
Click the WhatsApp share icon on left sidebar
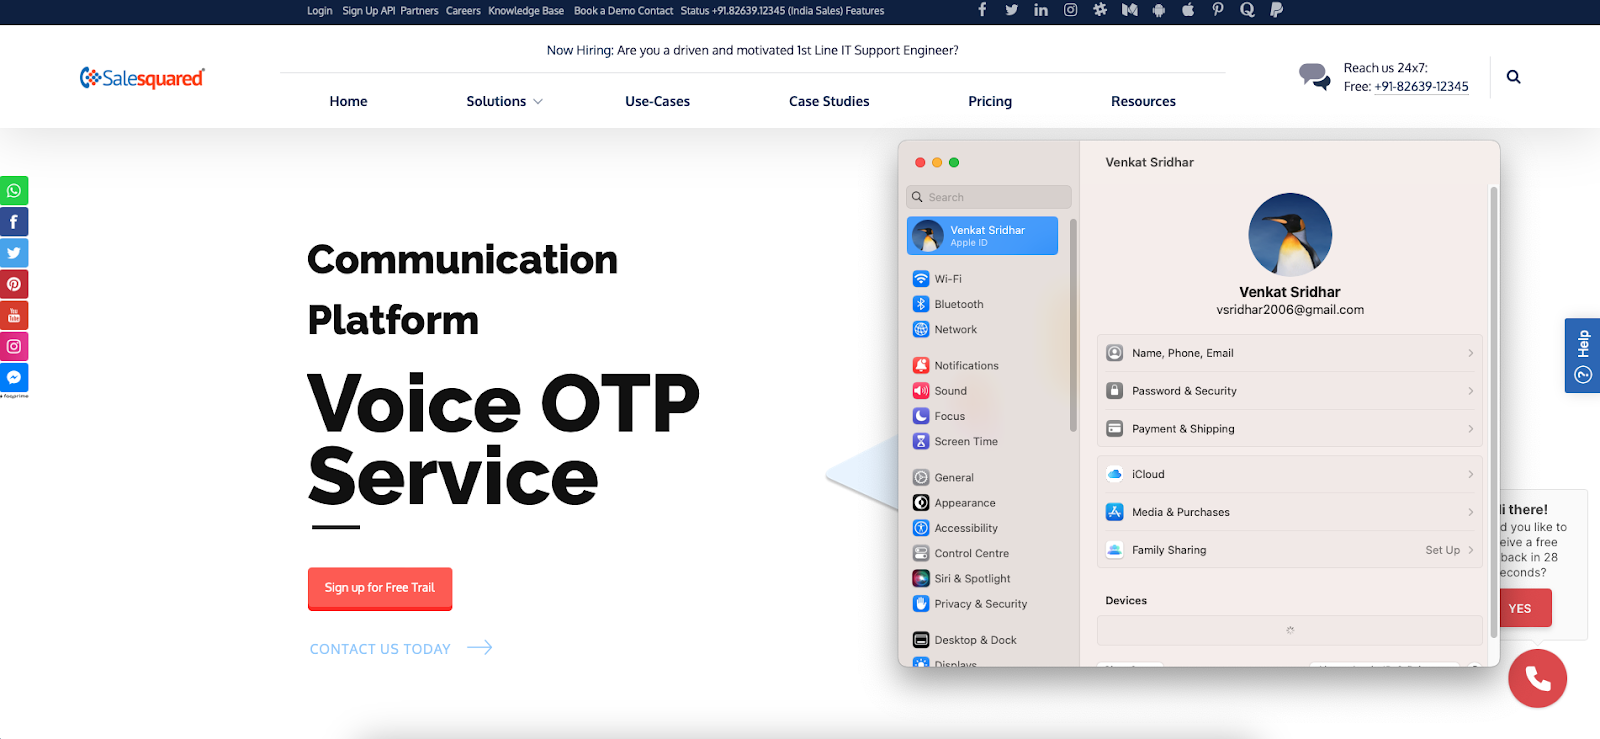(x=14, y=190)
